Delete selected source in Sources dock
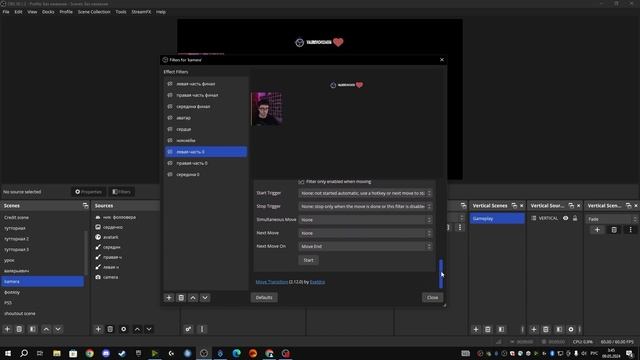The width and height of the screenshot is (640, 360). click(x=110, y=329)
